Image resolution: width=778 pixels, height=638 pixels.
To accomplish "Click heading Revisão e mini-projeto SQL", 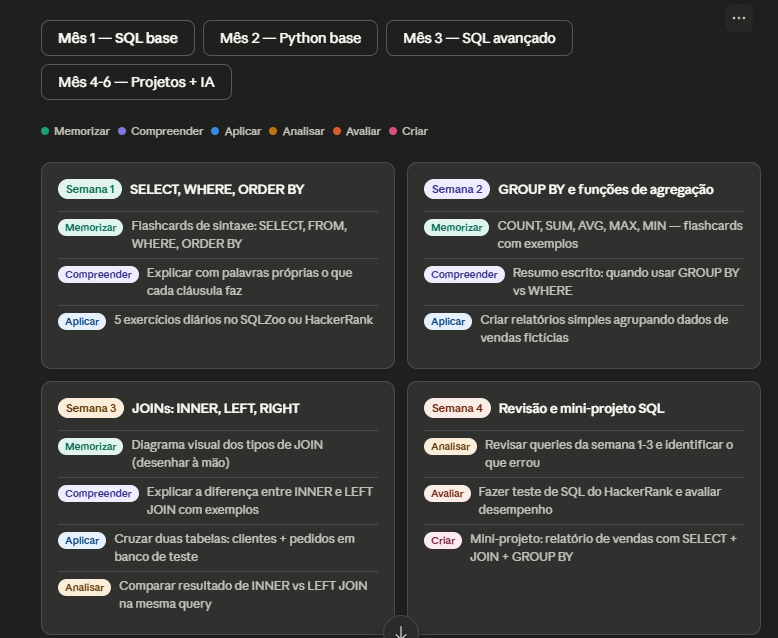I will [581, 408].
